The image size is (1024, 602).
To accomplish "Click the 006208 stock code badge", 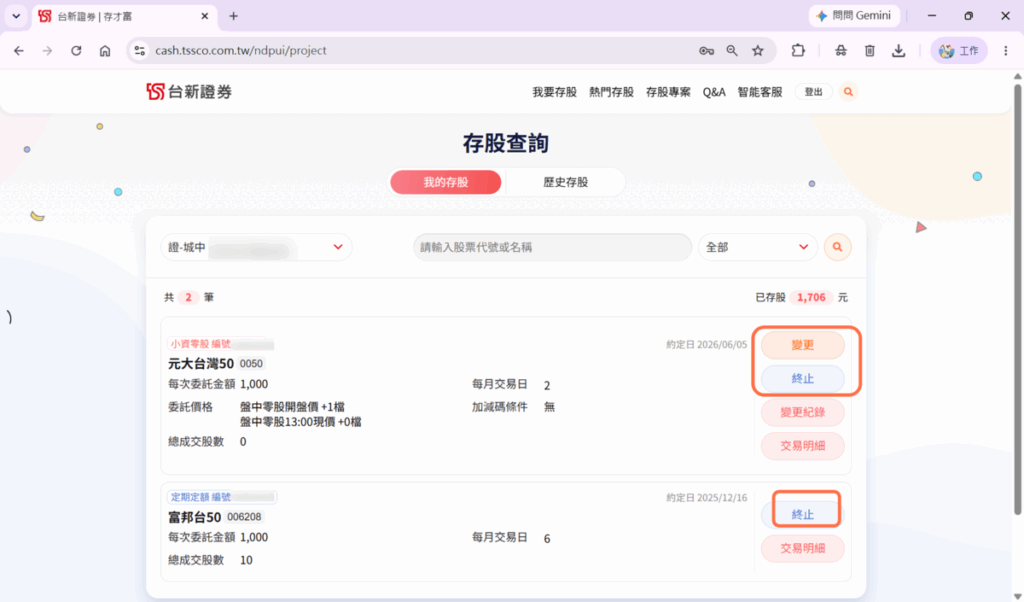I will click(x=244, y=517).
